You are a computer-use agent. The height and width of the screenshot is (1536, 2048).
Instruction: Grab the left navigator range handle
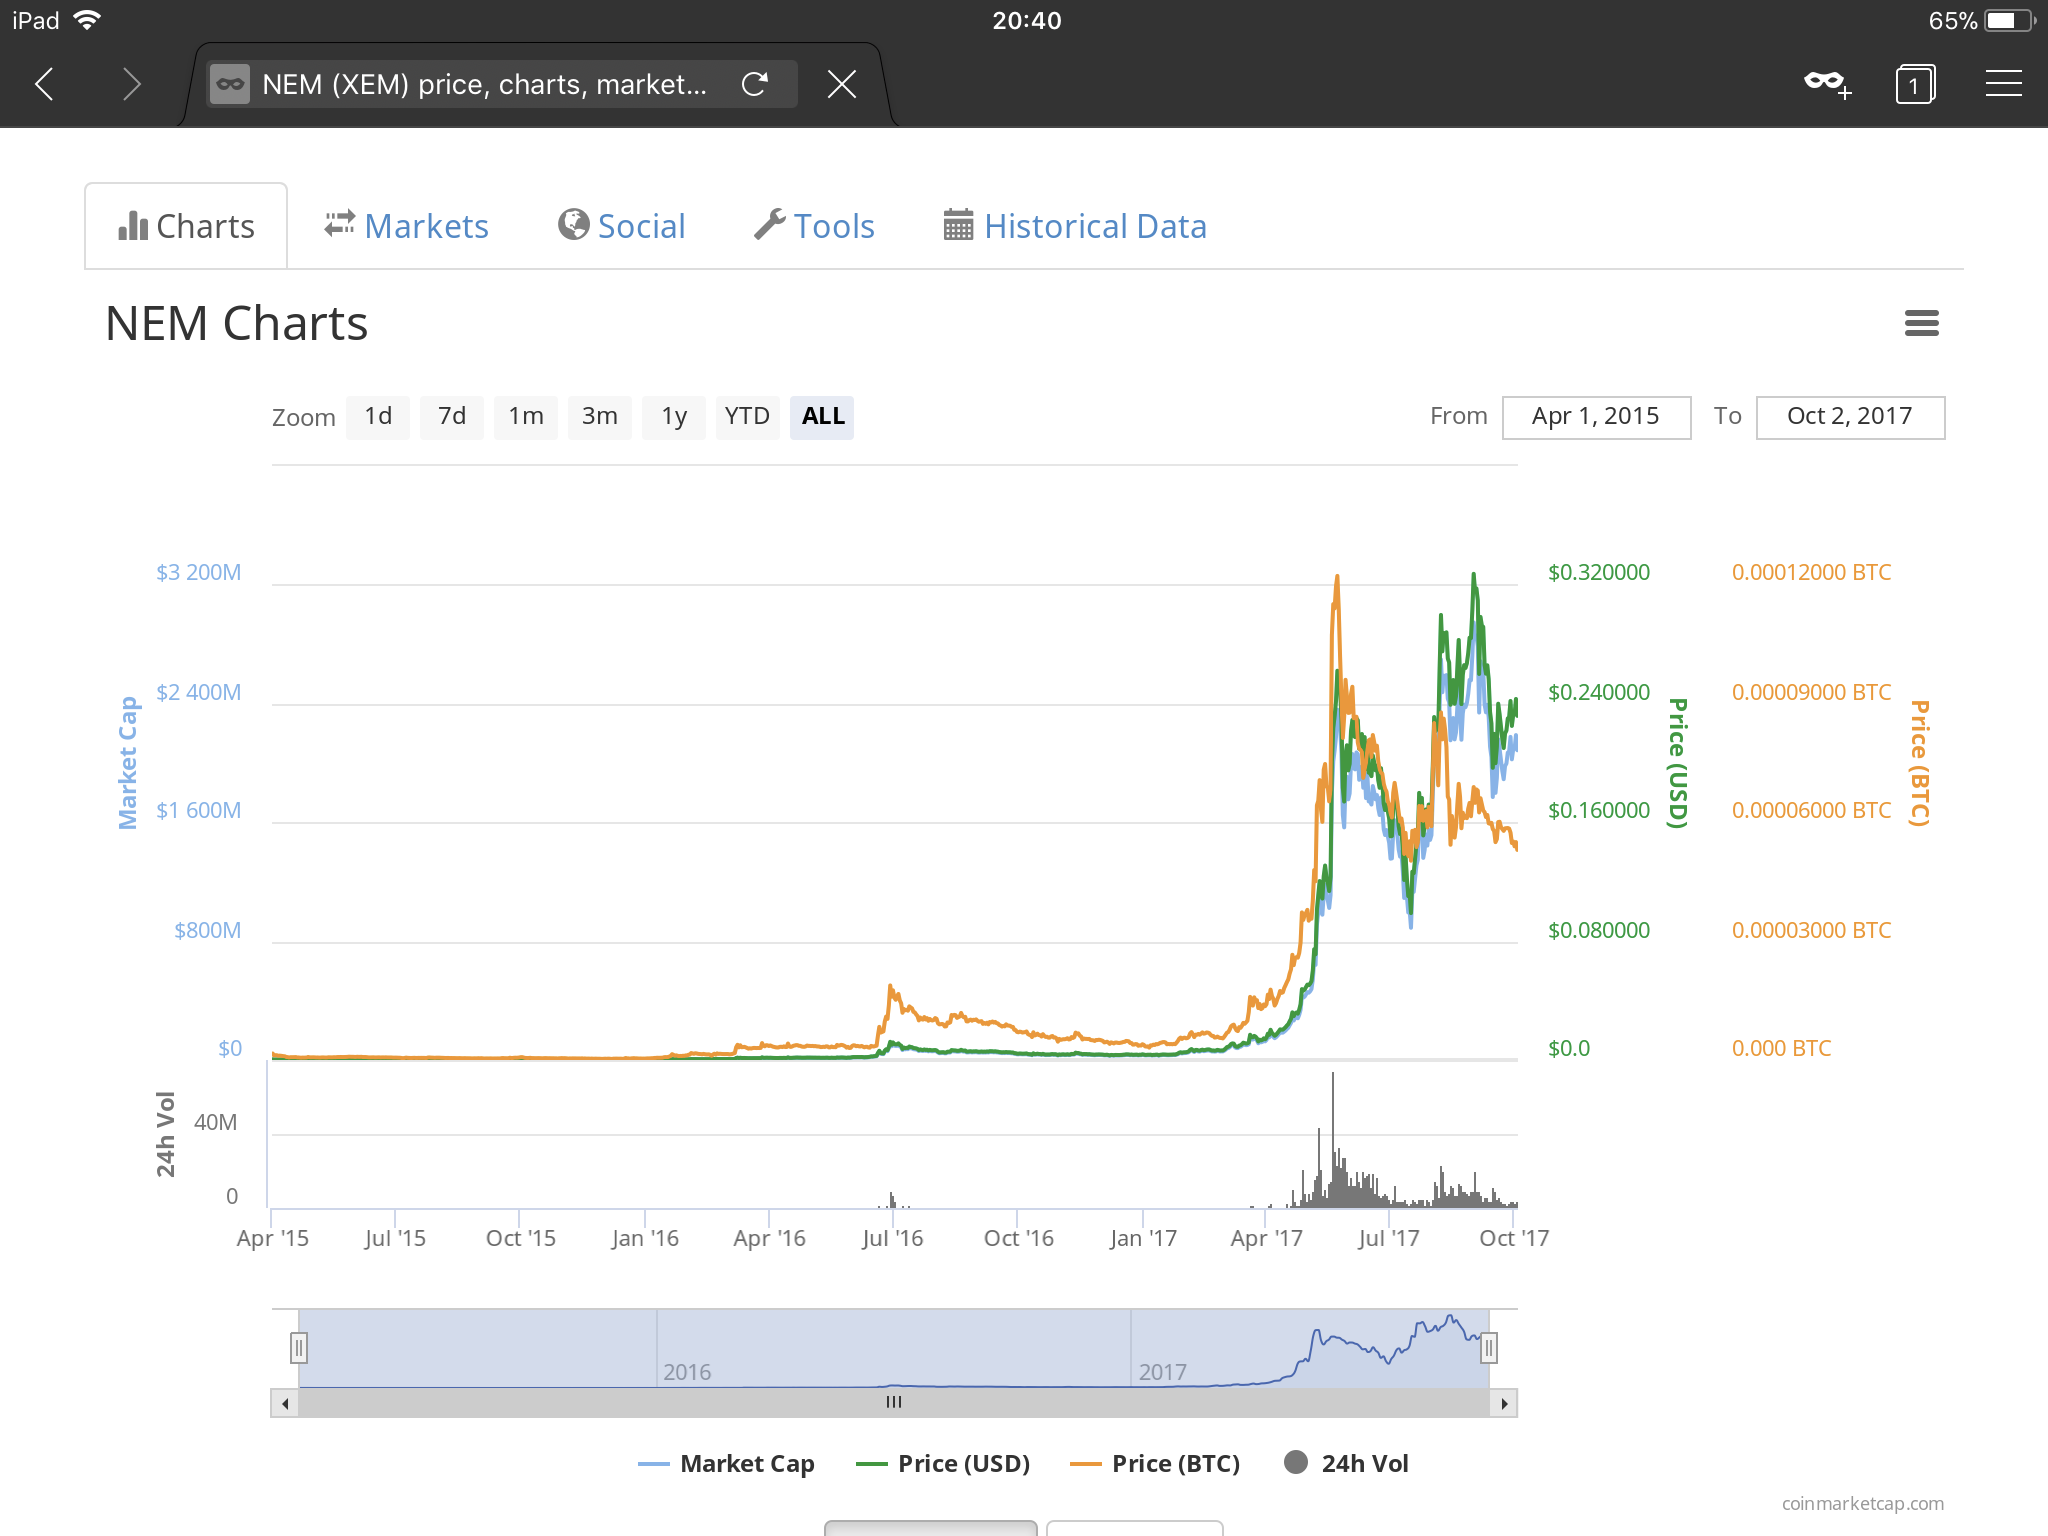pyautogui.click(x=298, y=1348)
